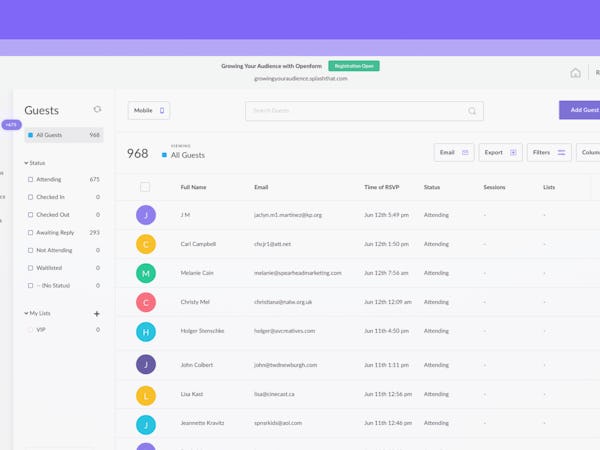Screen dimensions: 600x450
Task: Sort by Sessions column header
Action: coord(494,187)
